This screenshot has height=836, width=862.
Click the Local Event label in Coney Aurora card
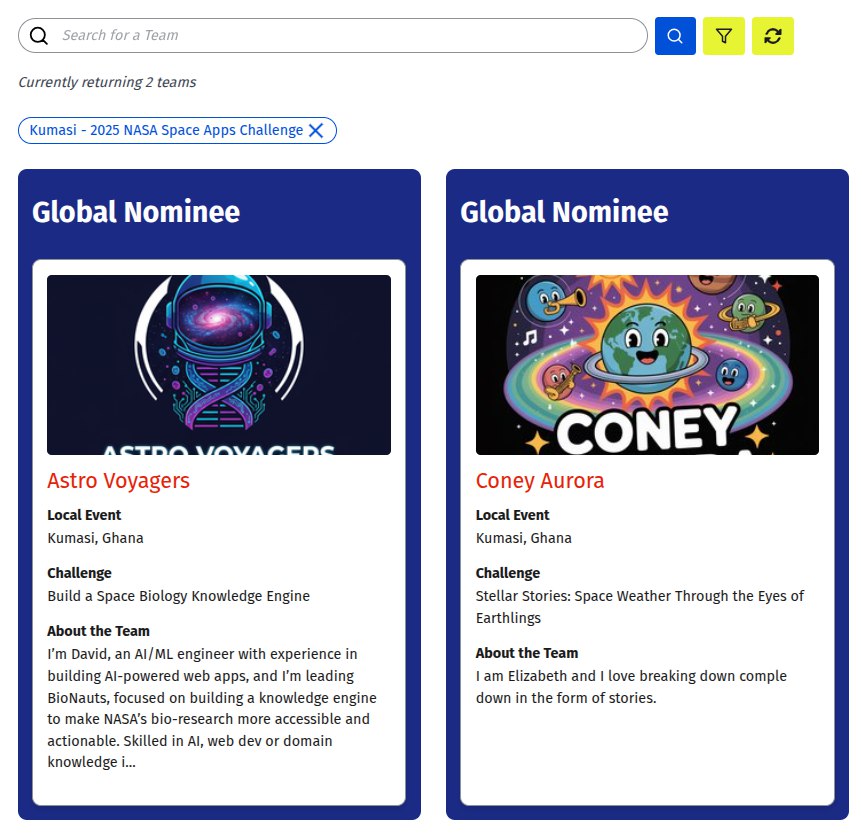512,515
